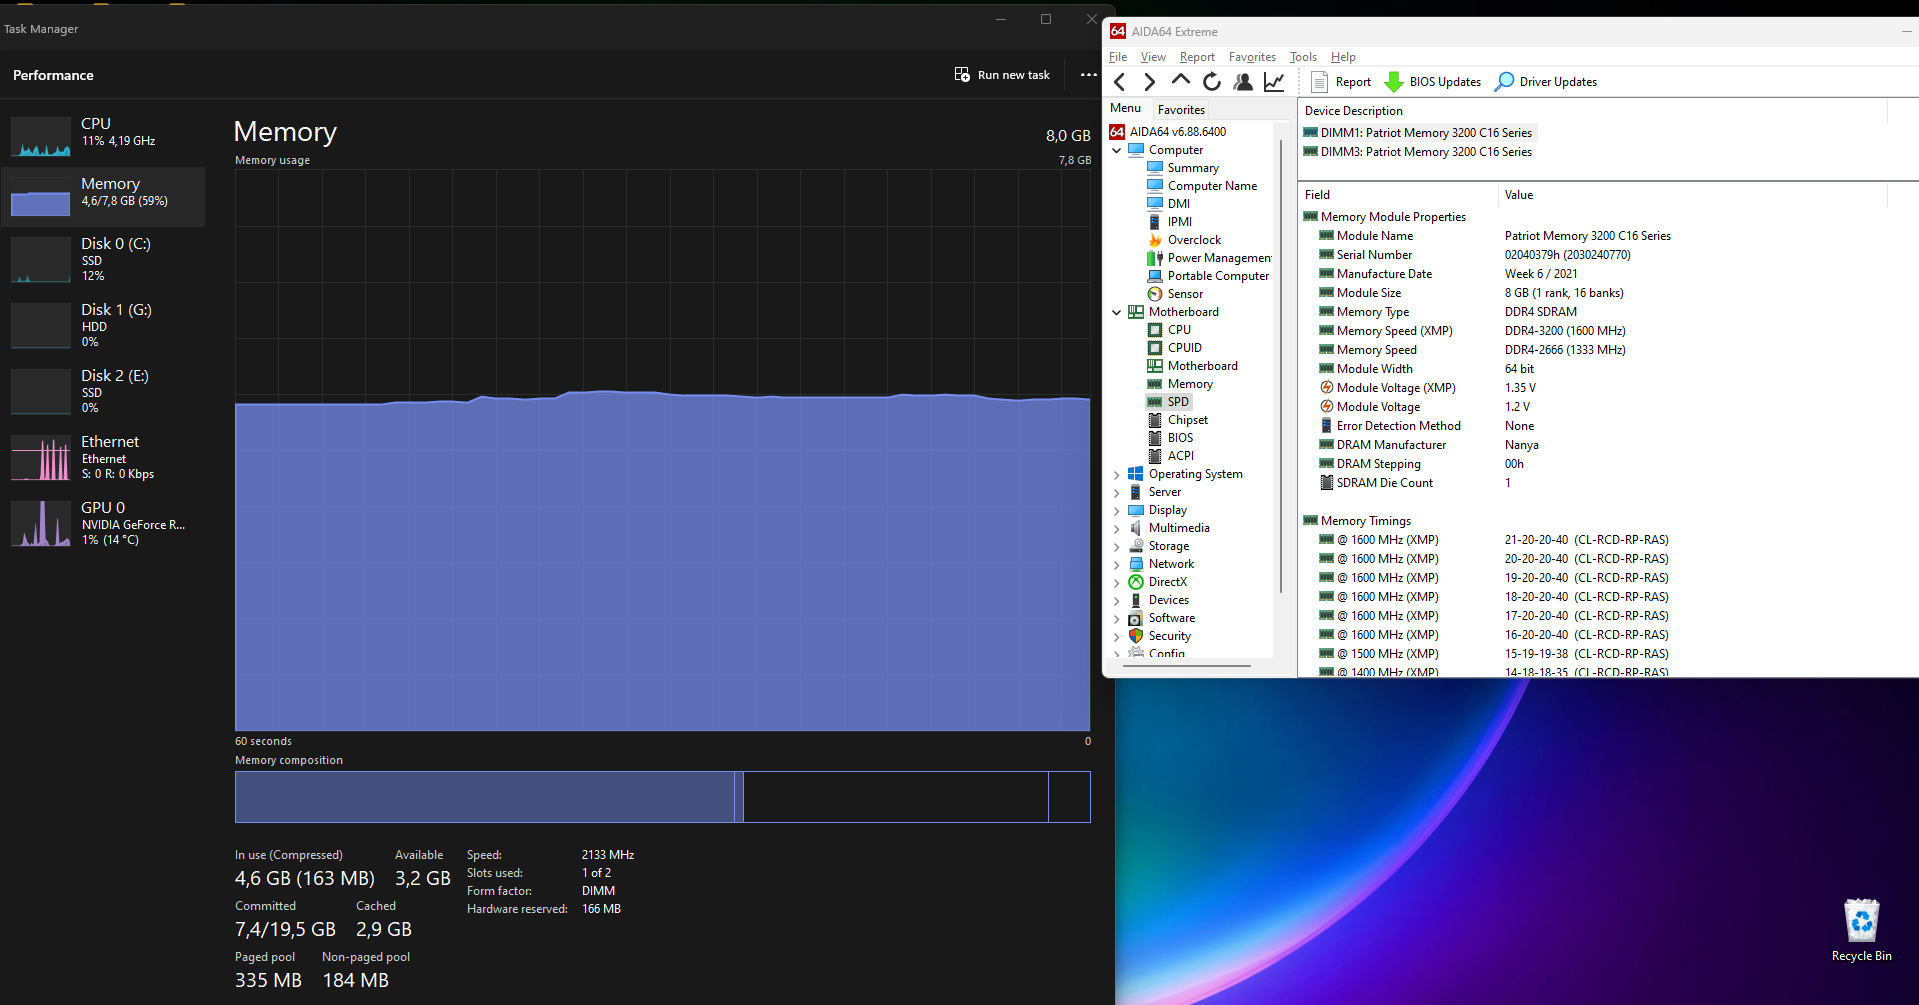
Task: Click the Field column header in AIDA64
Action: coord(1398,195)
